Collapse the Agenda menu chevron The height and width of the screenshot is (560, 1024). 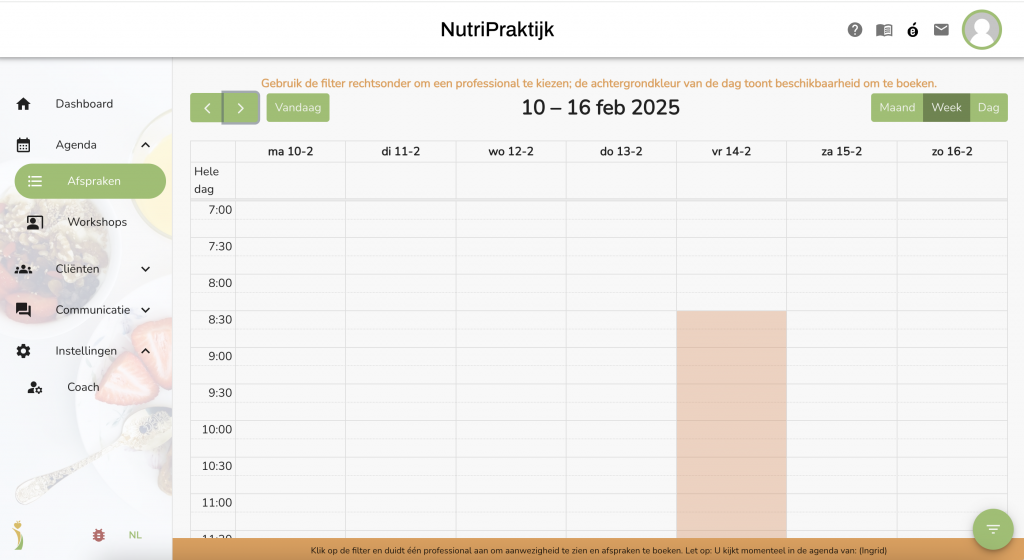pyautogui.click(x=145, y=145)
